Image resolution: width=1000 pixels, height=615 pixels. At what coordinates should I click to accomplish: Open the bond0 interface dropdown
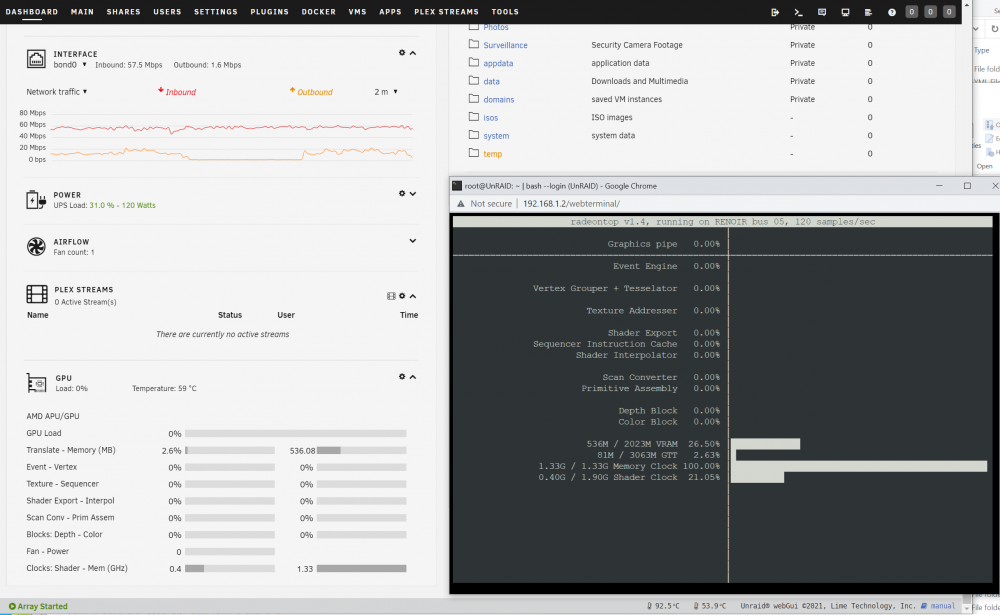point(70,64)
